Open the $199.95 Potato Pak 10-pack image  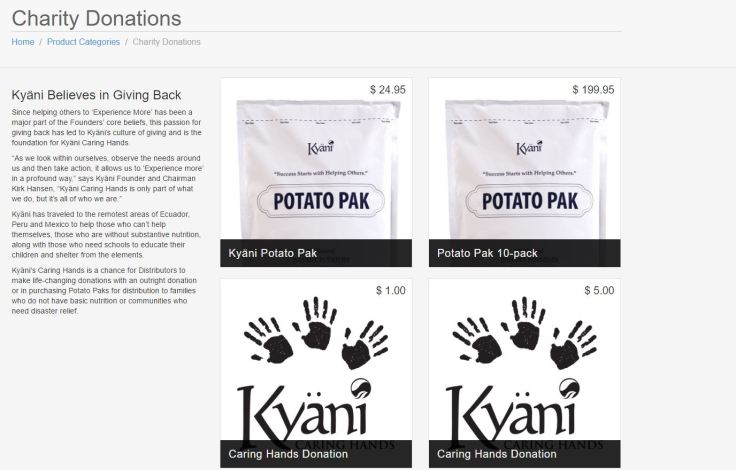(x=524, y=169)
